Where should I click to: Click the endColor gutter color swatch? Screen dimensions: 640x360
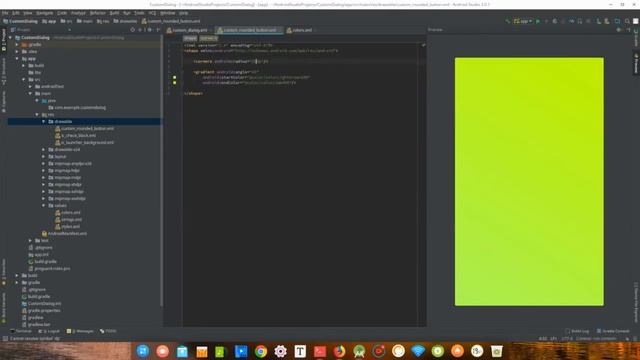coord(175,82)
